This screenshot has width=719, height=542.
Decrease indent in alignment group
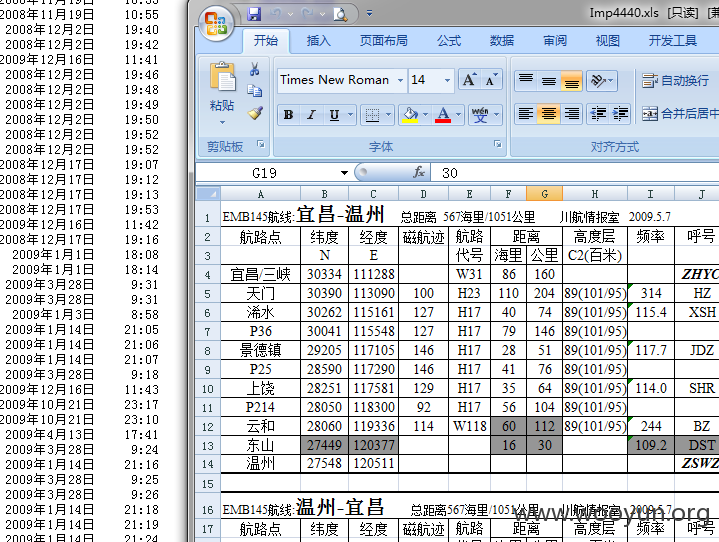tap(598, 113)
